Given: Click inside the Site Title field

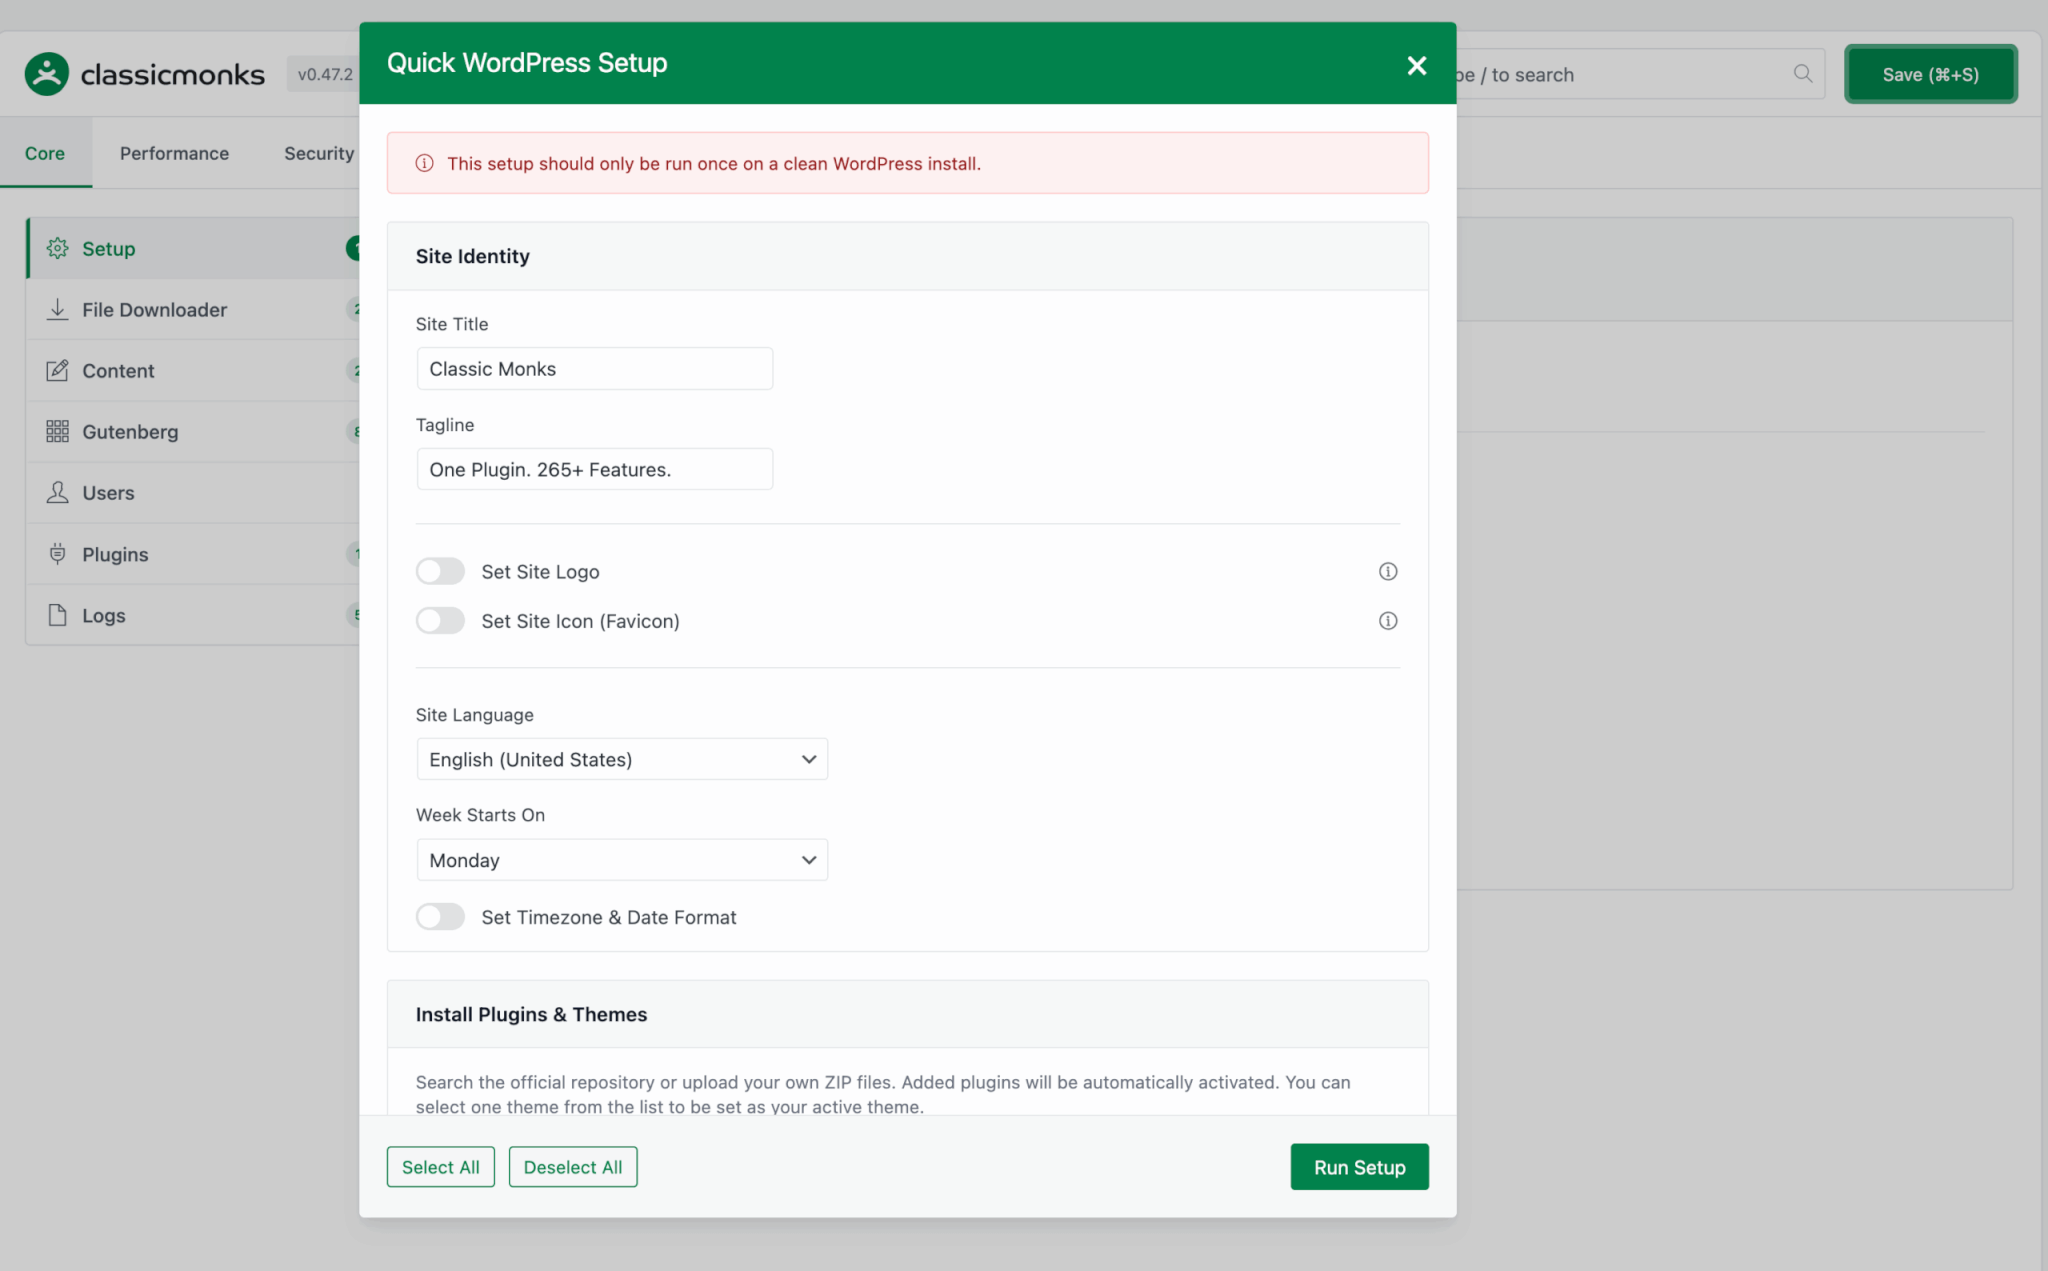Looking at the screenshot, I should [594, 368].
